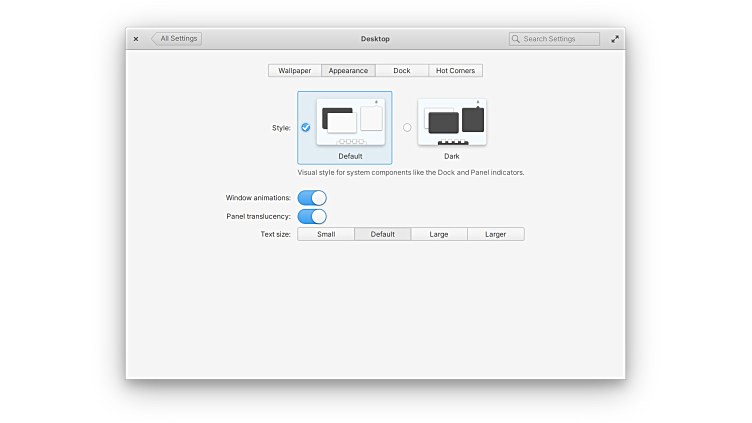Turn off the Panel translucency switch
752x423 pixels.
click(312, 216)
